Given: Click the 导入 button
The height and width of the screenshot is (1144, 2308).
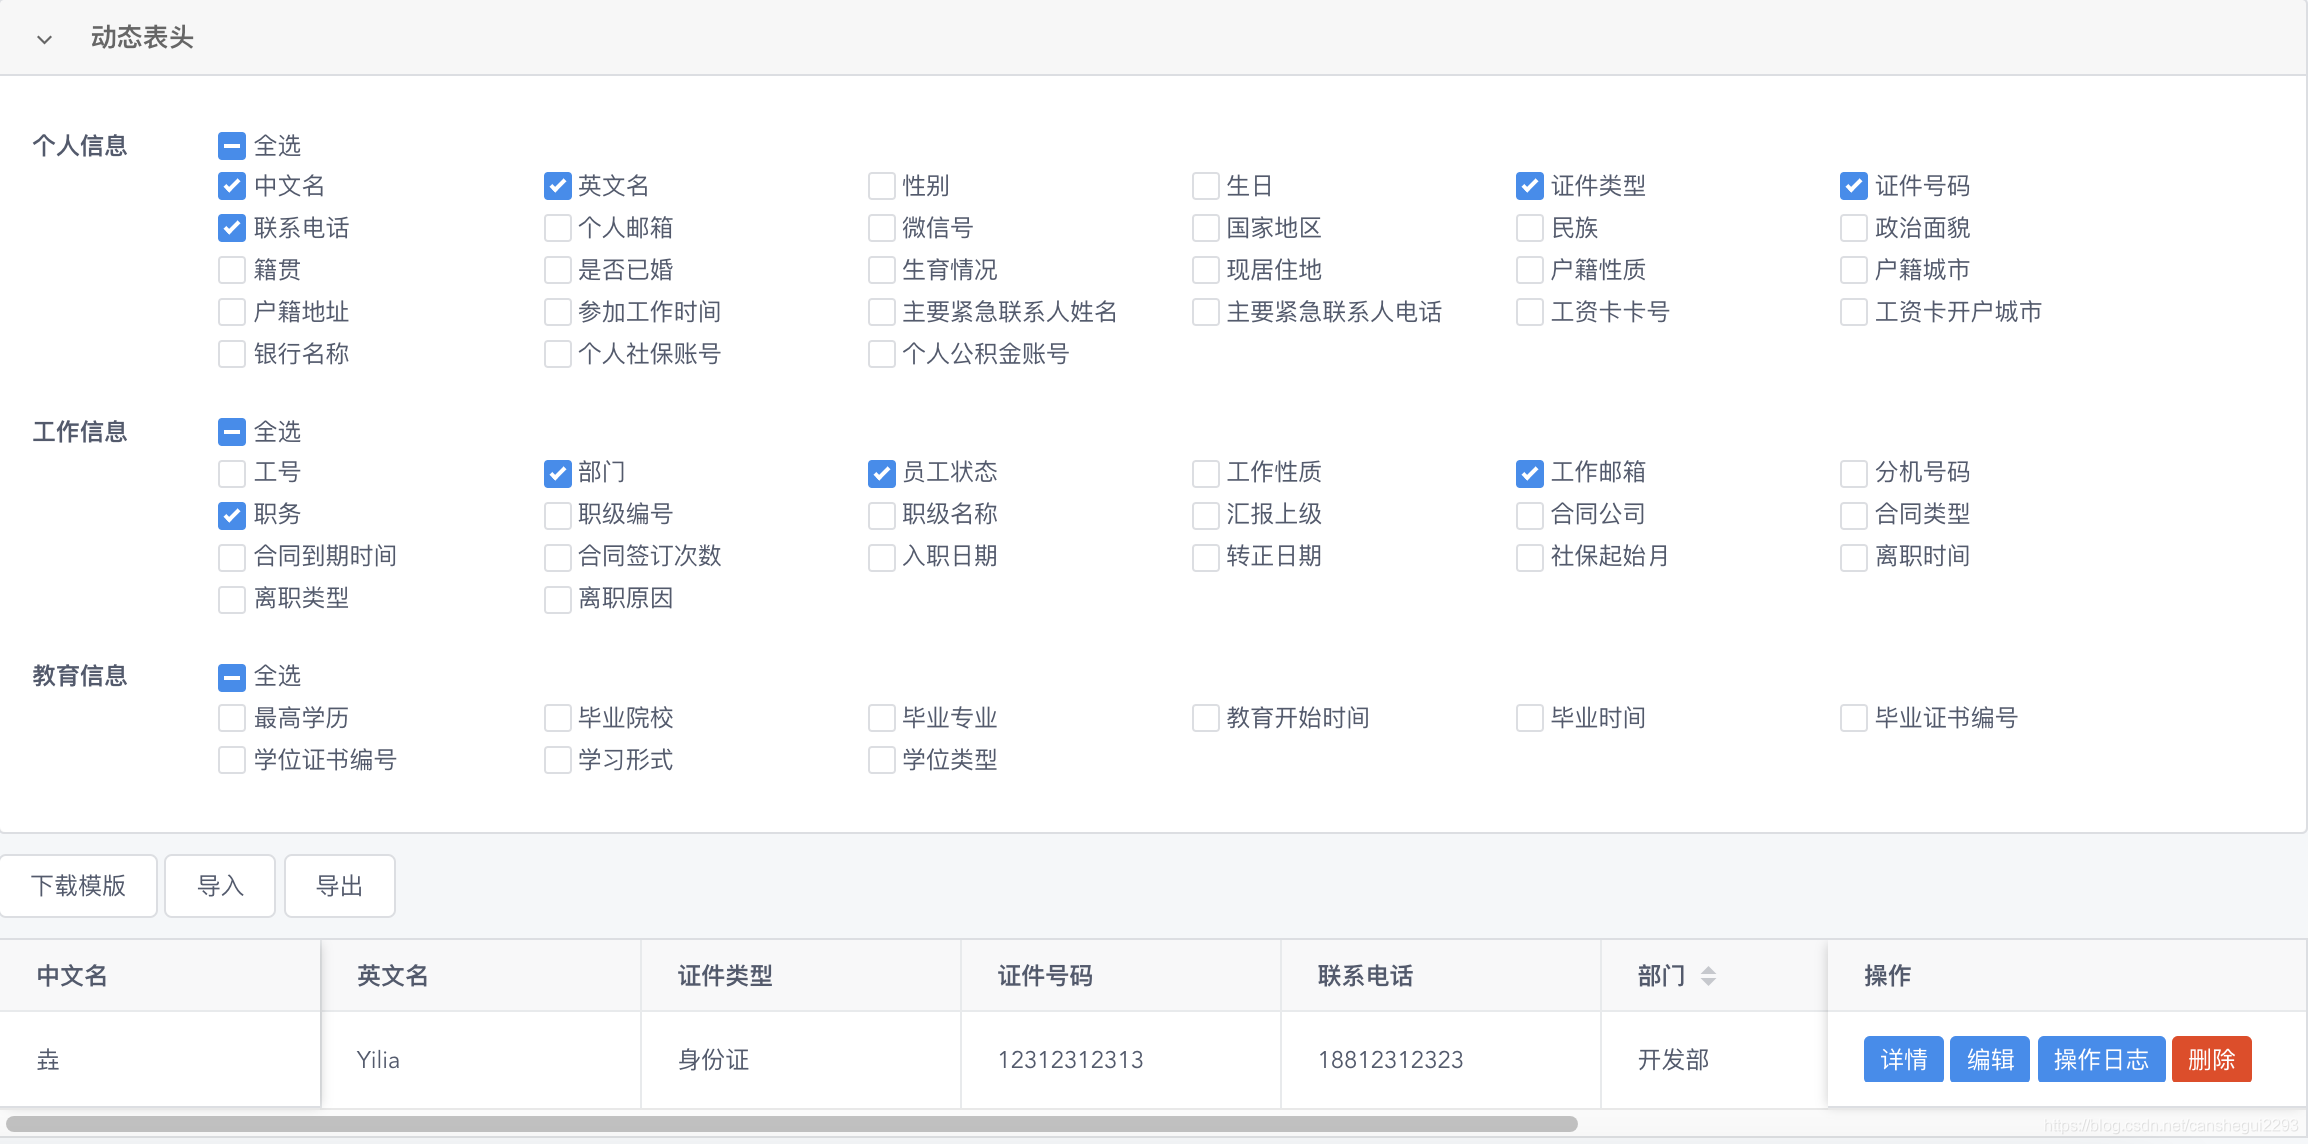Looking at the screenshot, I should click(x=220, y=886).
